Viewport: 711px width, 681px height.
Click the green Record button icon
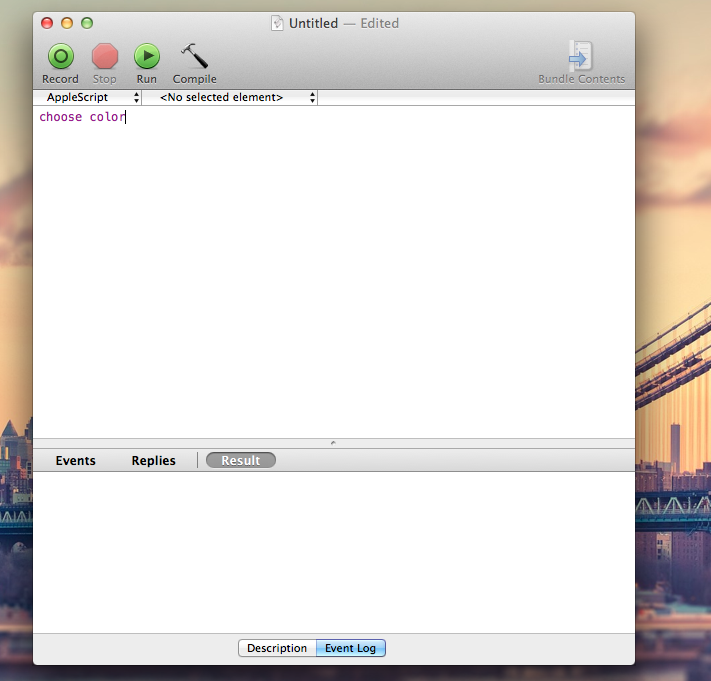point(61,56)
